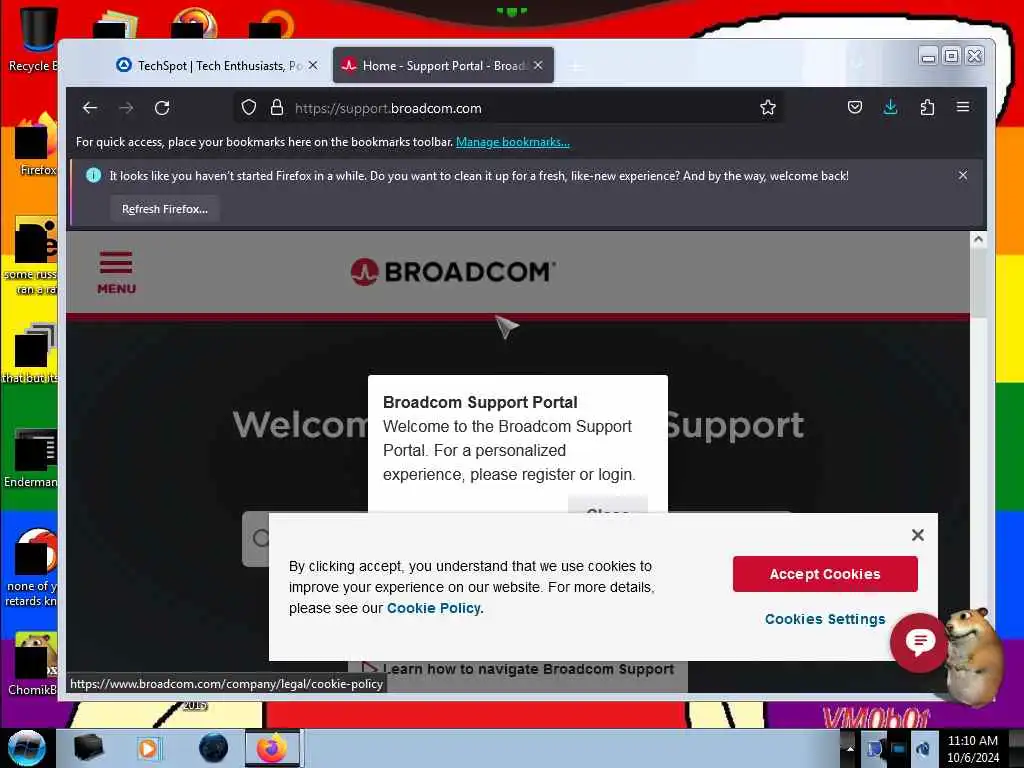Select Home - Support Portal tab

[443, 65]
